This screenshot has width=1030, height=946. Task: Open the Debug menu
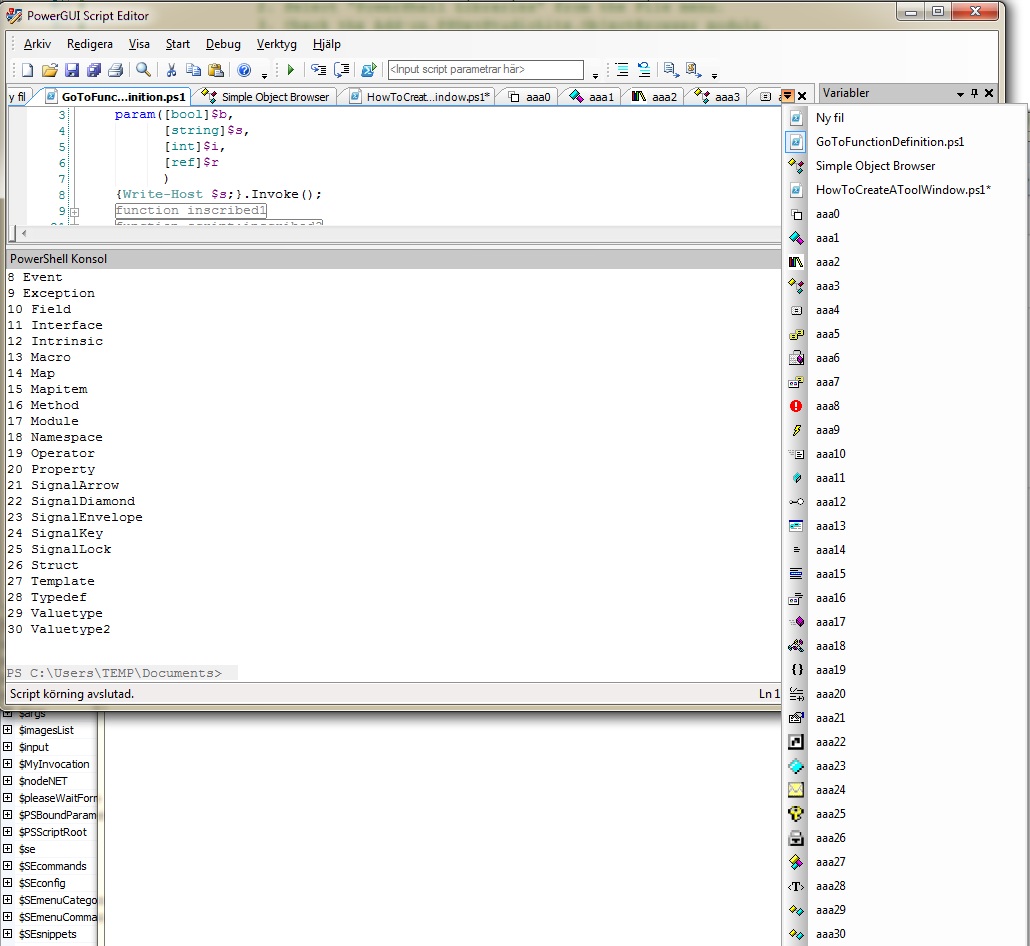223,44
